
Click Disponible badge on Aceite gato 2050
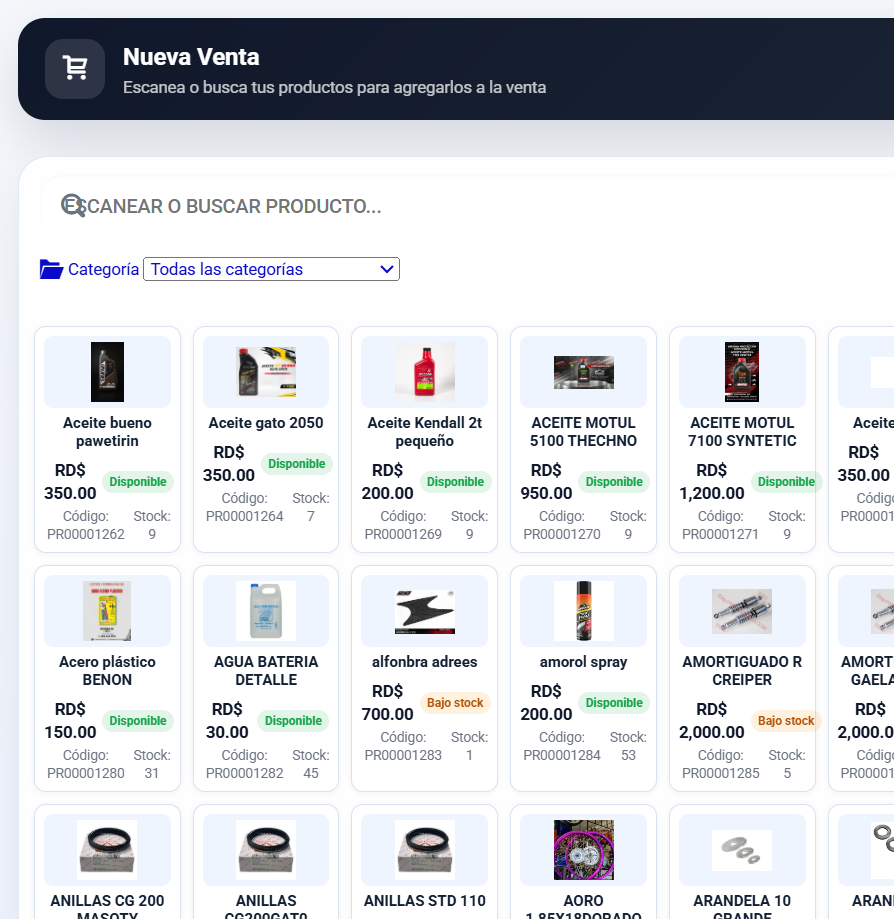(297, 464)
